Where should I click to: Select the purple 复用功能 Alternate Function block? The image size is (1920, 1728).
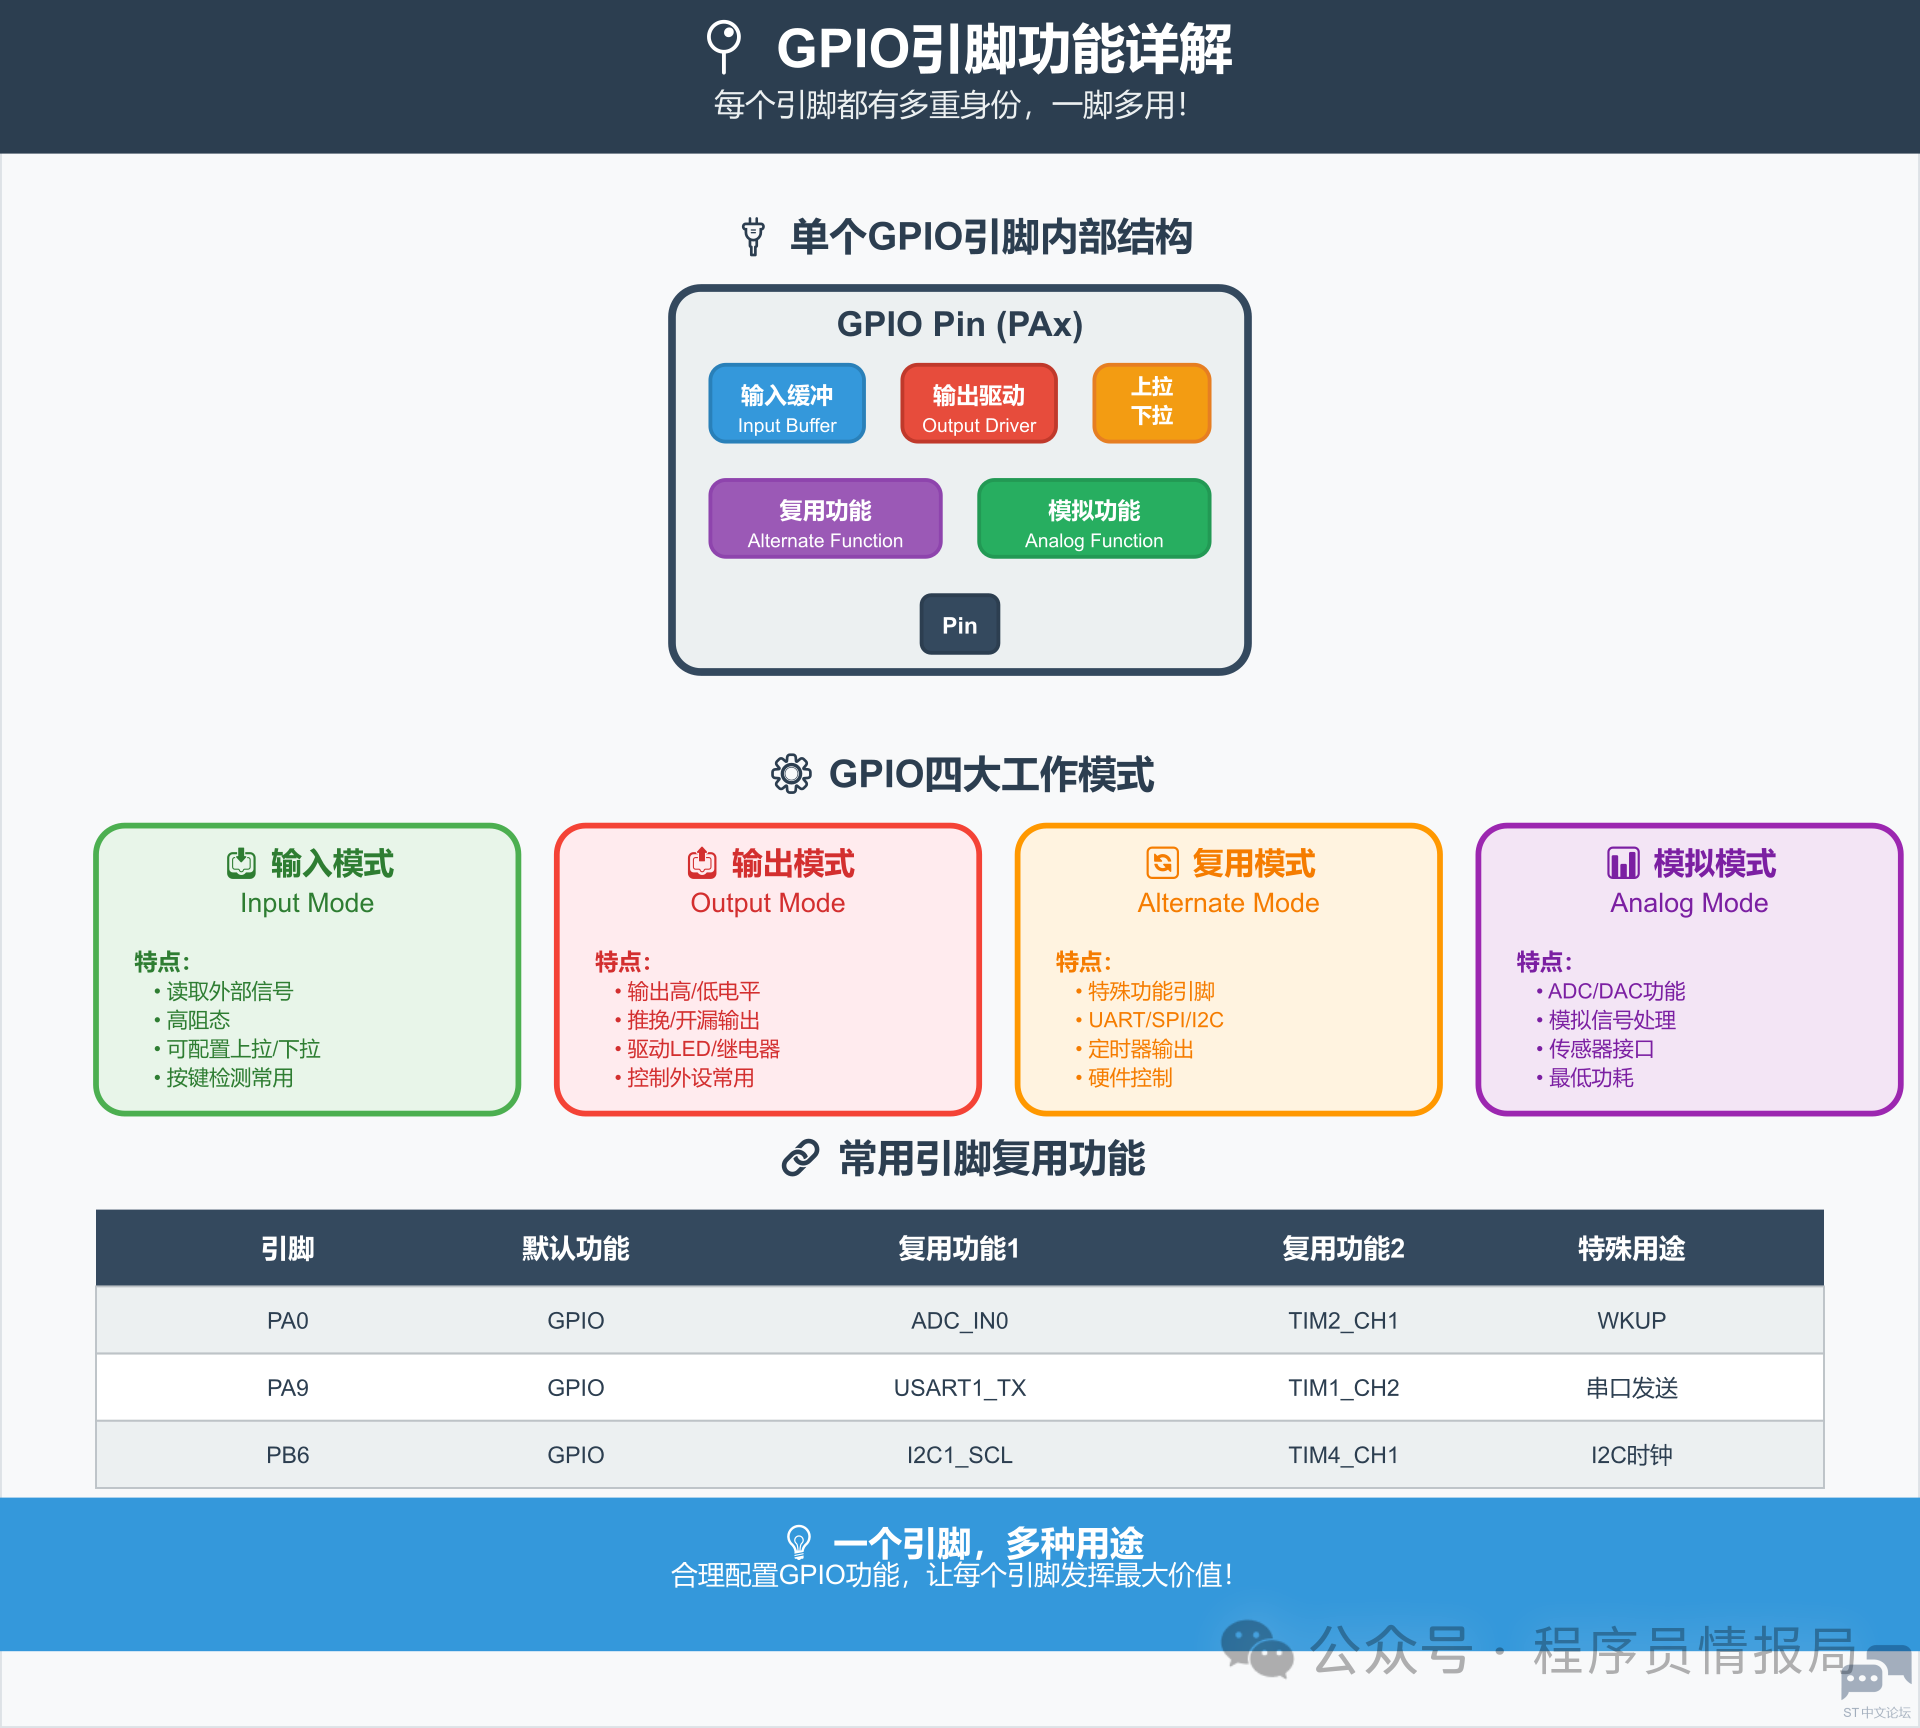pyautogui.click(x=825, y=519)
